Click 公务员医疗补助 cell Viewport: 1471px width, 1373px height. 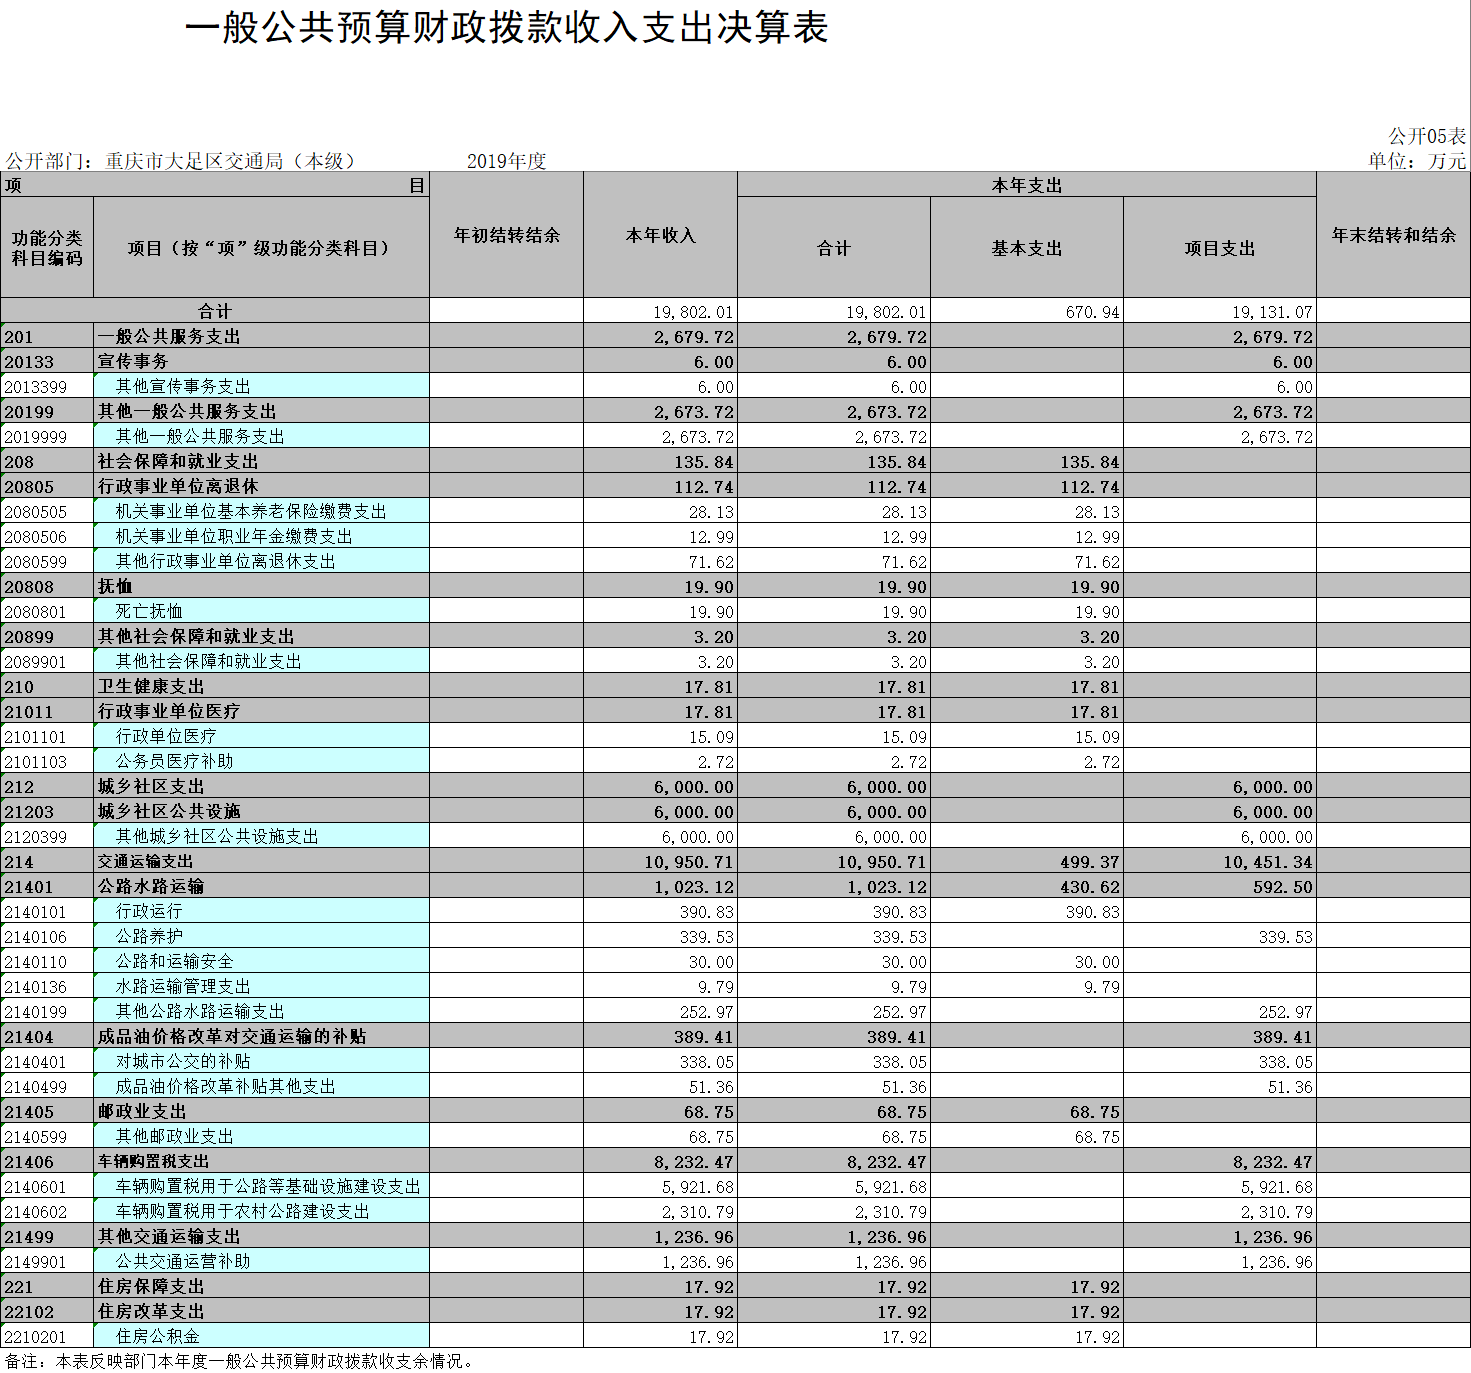coord(262,761)
